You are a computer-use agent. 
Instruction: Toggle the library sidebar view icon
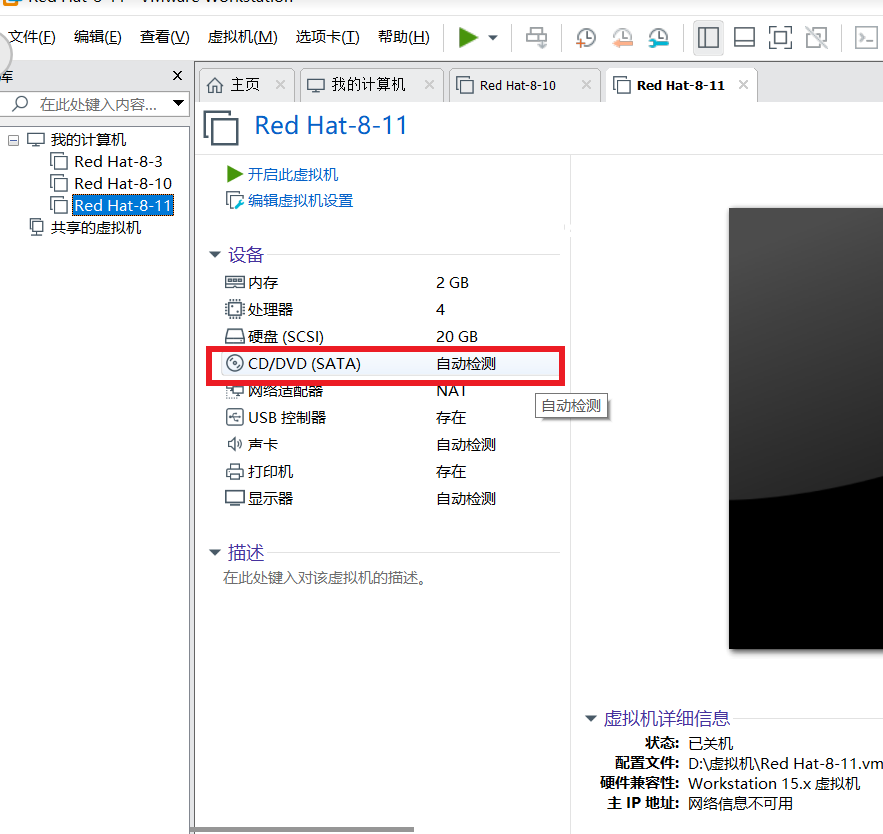coord(708,38)
